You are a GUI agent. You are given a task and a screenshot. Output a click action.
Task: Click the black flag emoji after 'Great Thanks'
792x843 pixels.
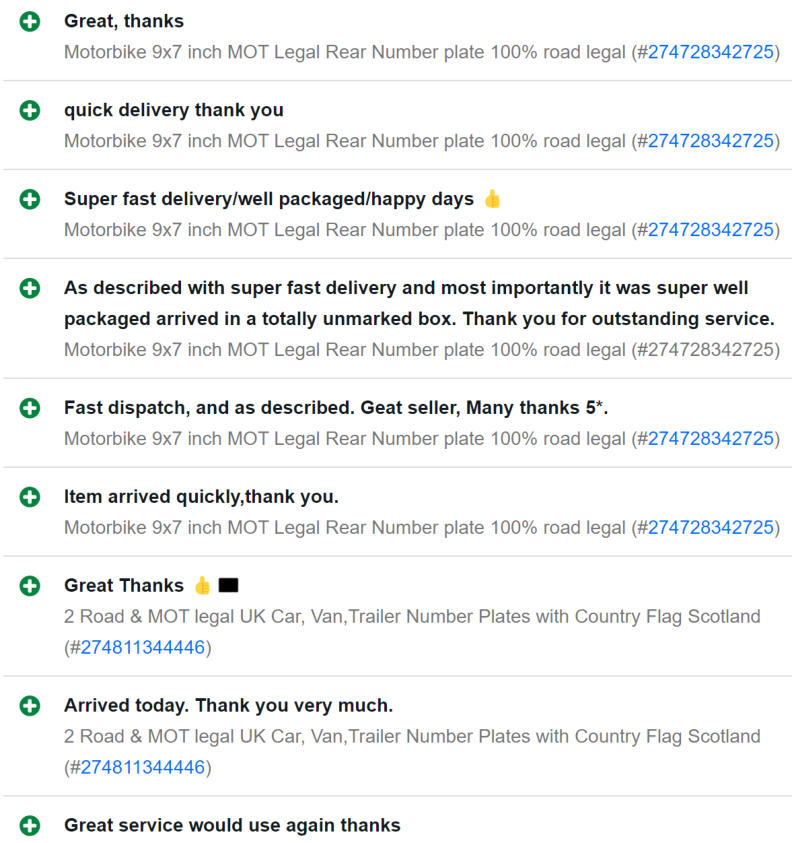pos(229,585)
